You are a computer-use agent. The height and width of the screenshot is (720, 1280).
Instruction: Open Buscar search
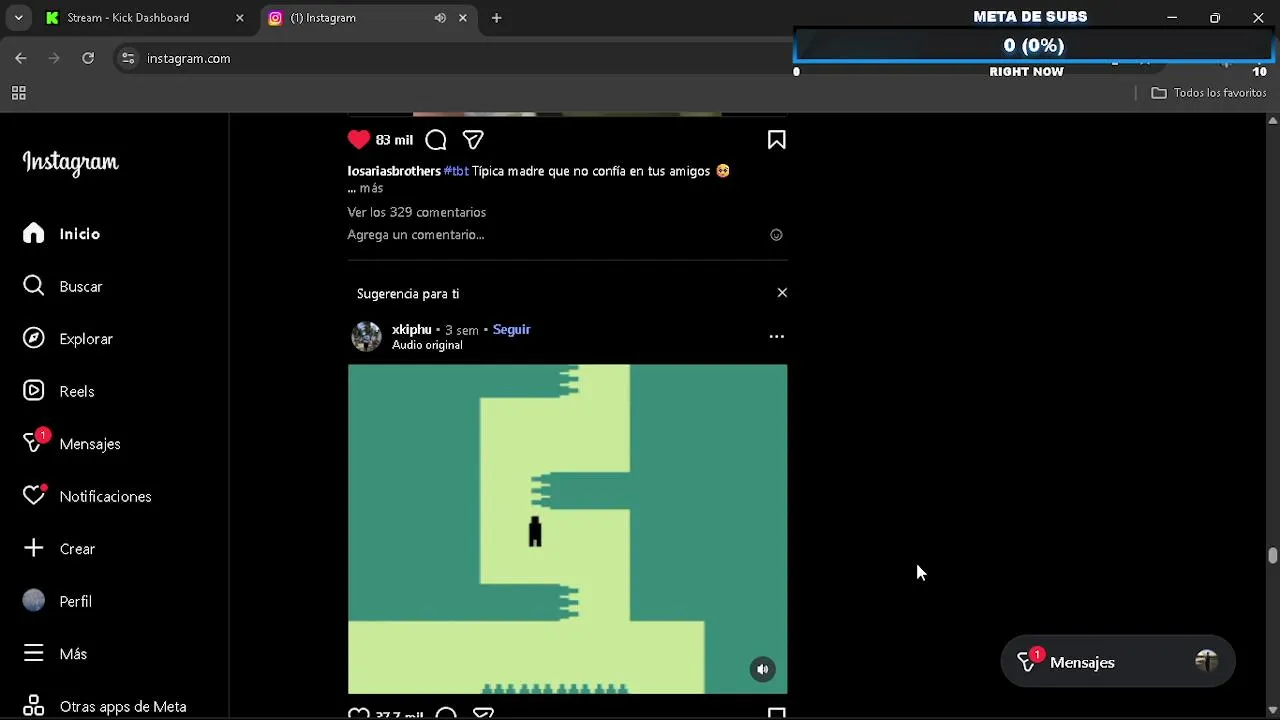pyautogui.click(x=62, y=286)
